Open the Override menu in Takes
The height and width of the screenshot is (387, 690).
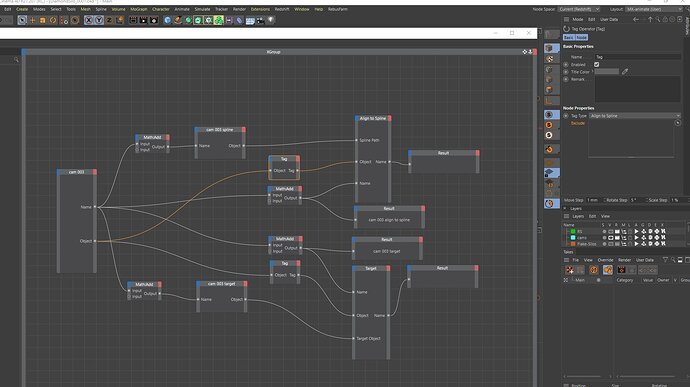tap(605, 260)
